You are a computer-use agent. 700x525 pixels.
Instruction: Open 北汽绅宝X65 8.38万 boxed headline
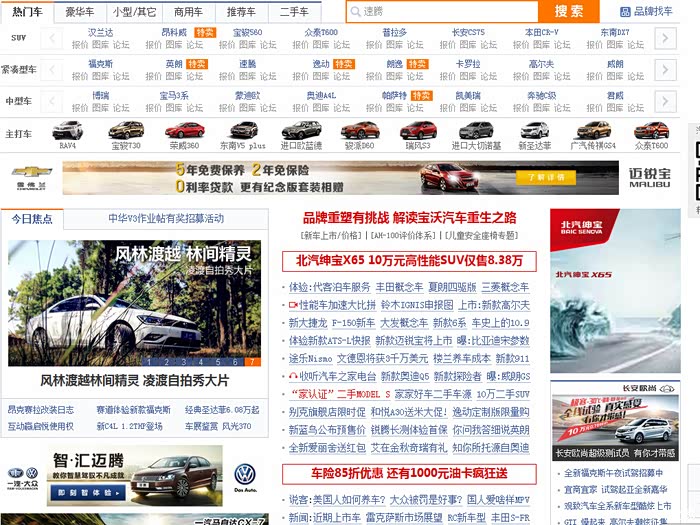point(409,261)
